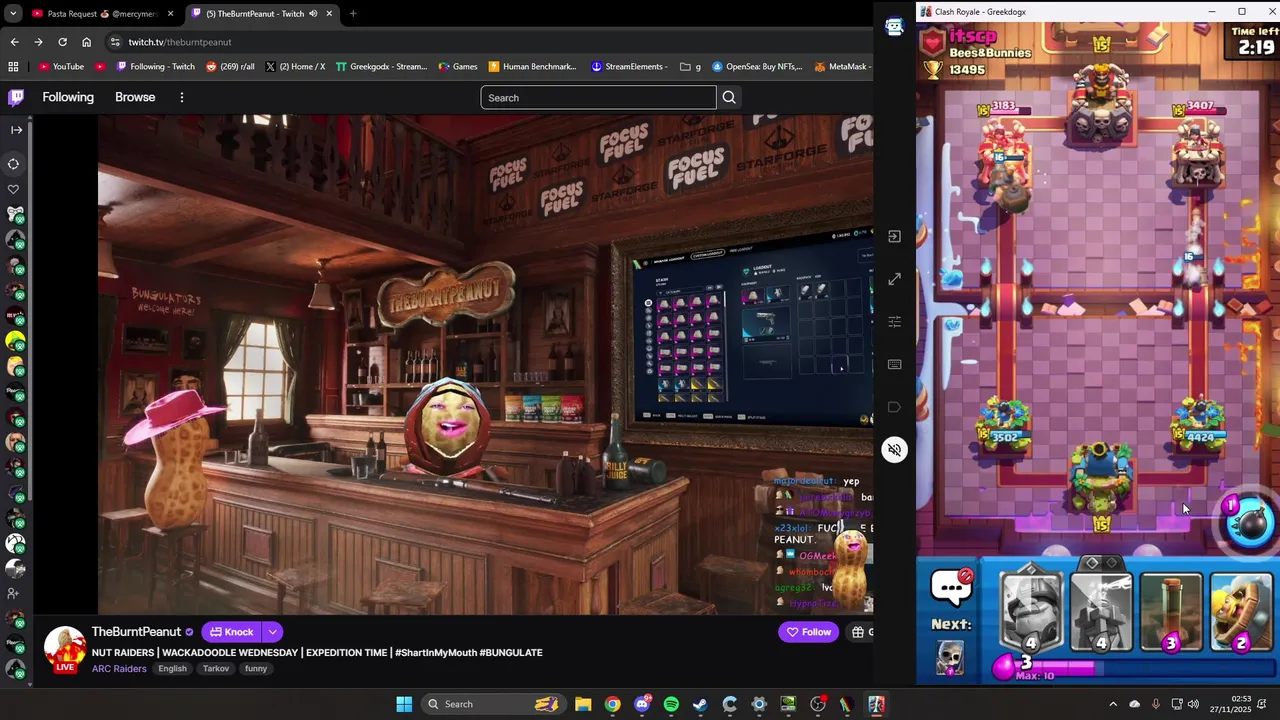Viewport: 1280px width, 720px height.
Task: Open the StreamElements bookmark
Action: point(629,67)
